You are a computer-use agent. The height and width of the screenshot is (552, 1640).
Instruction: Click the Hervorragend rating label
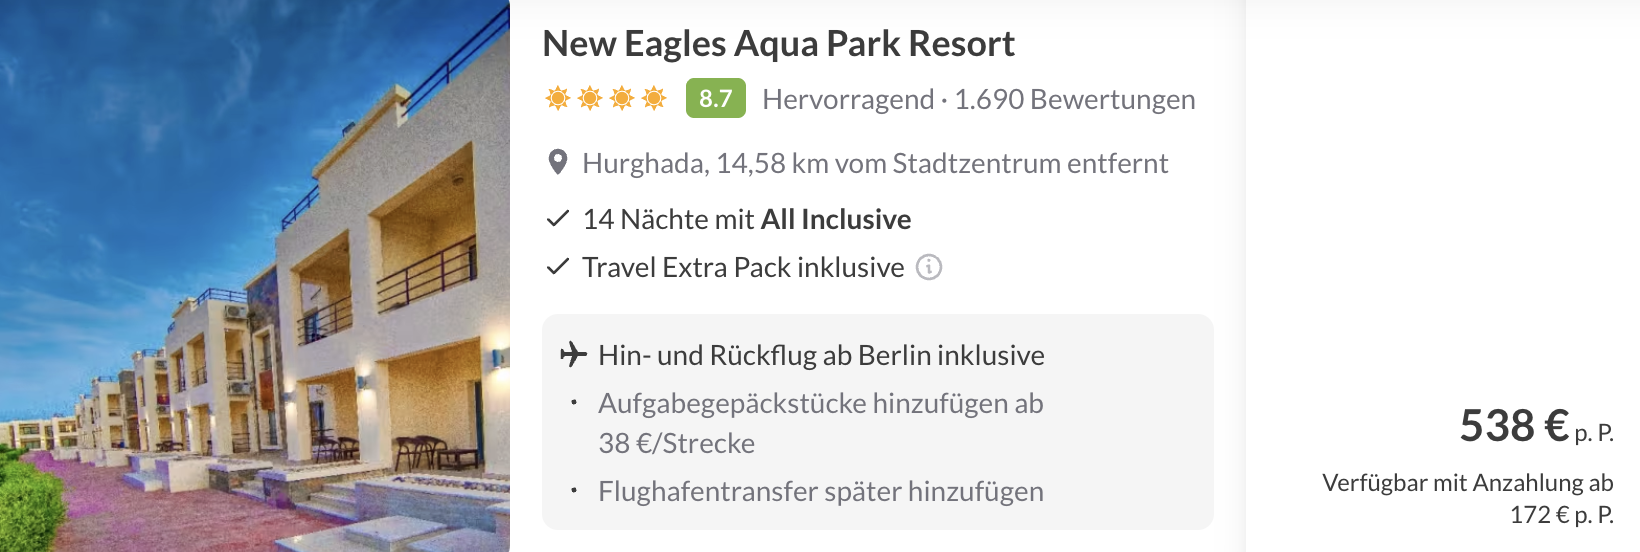click(848, 99)
